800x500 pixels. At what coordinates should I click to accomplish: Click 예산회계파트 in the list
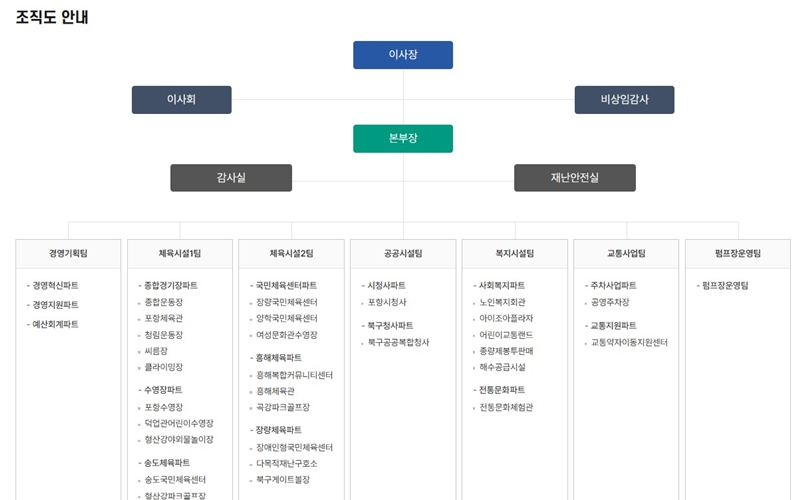pyautogui.click(x=55, y=324)
